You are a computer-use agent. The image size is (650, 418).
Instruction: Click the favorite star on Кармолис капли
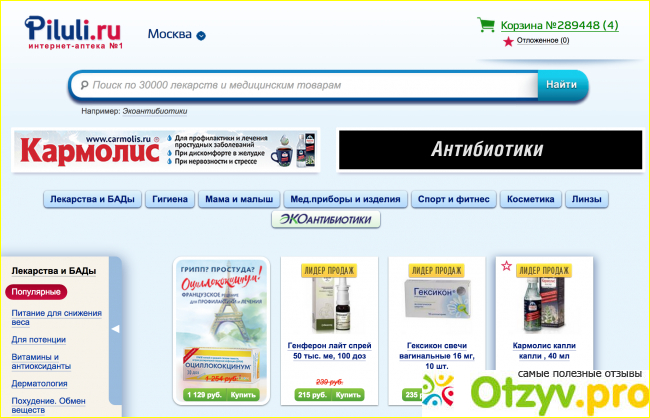coord(505,266)
